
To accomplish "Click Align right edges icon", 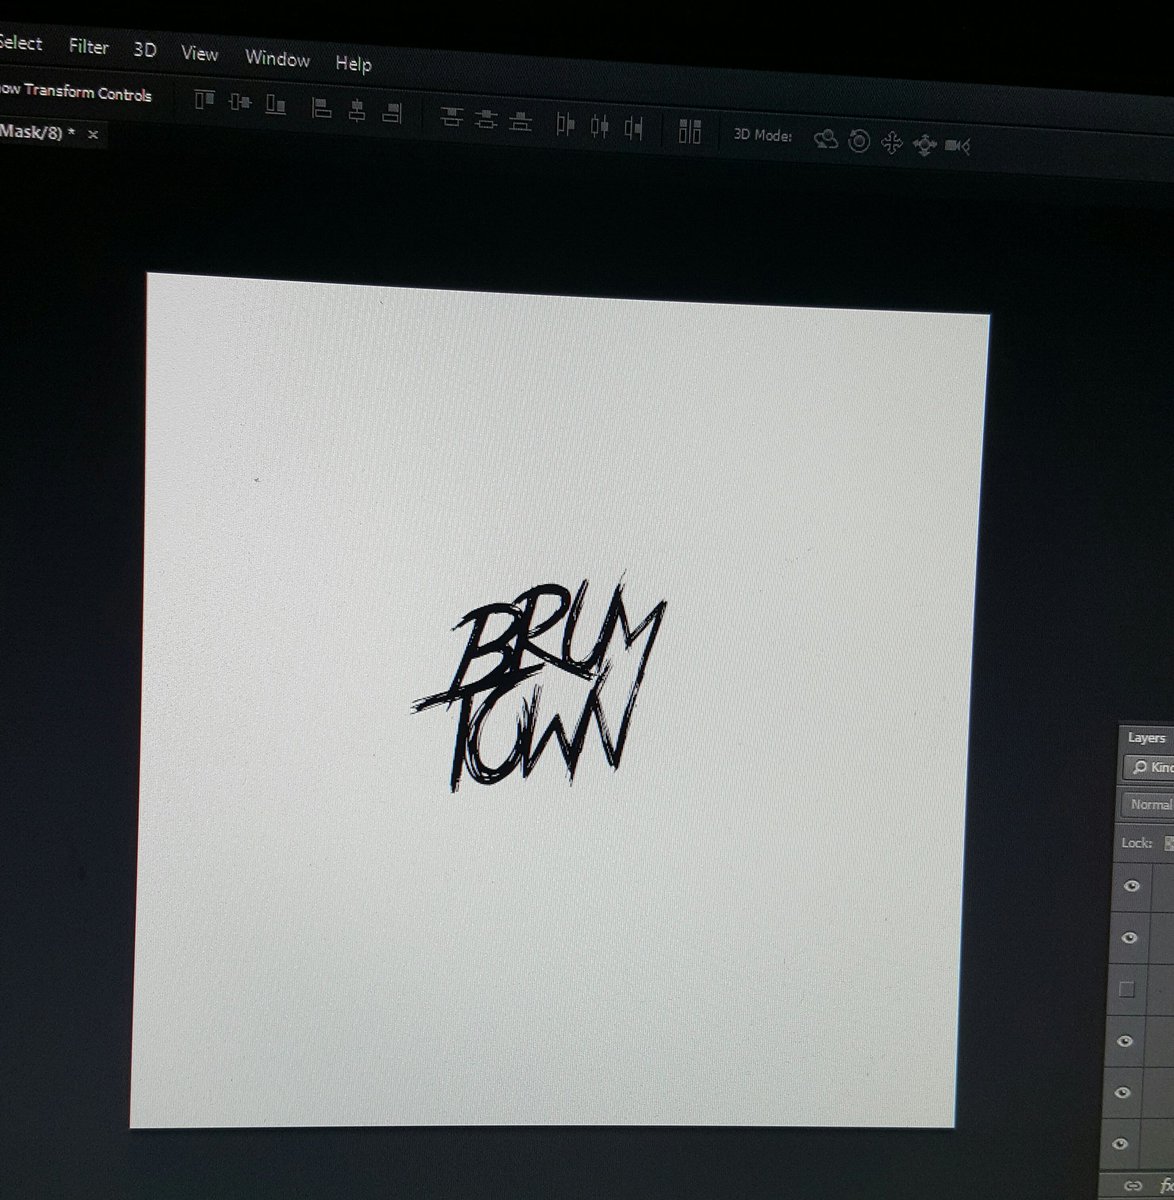I will click(x=392, y=111).
